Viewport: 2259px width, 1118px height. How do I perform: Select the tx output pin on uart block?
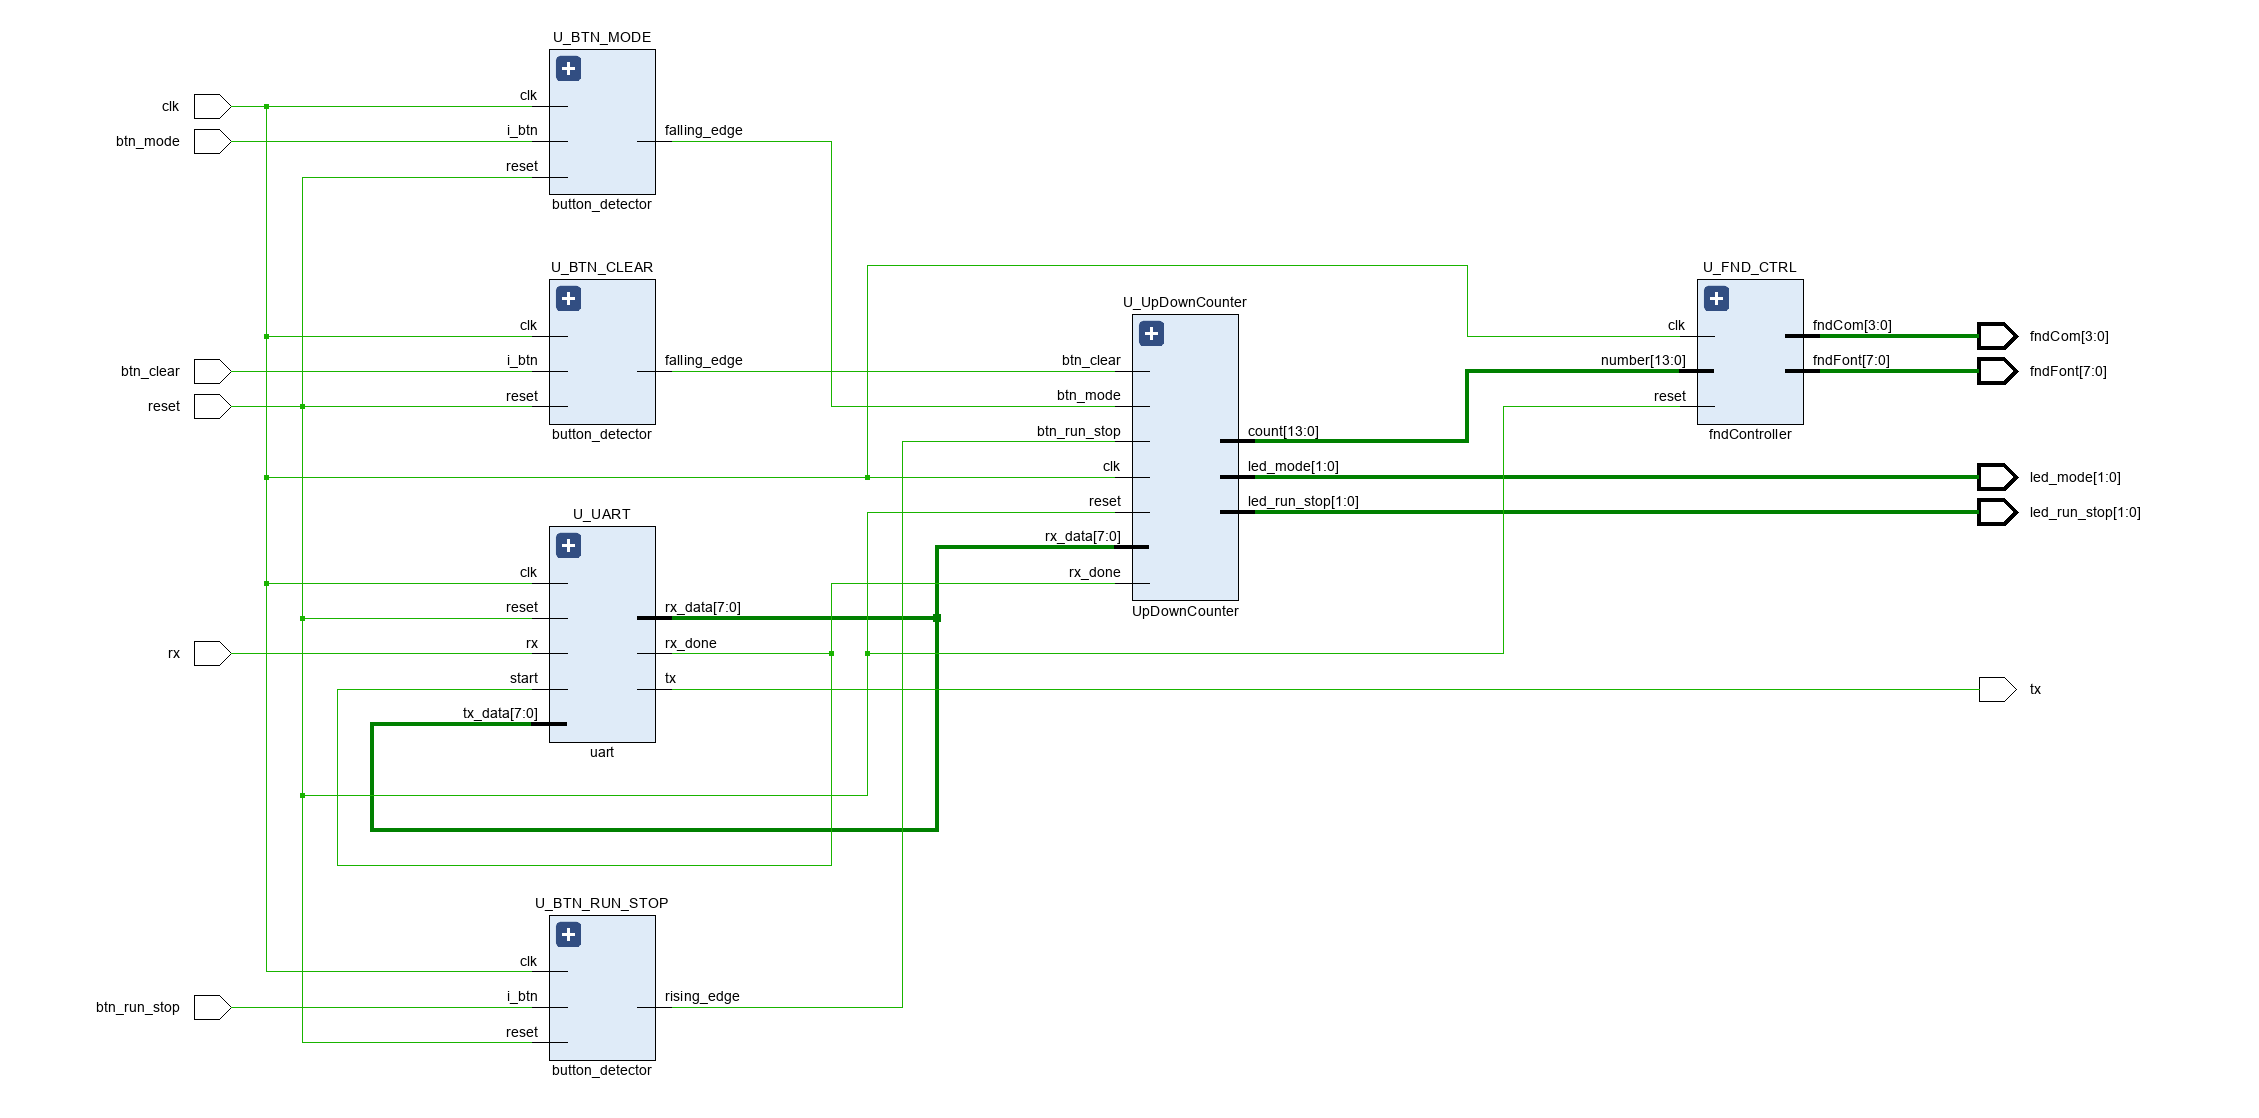[x=670, y=678]
